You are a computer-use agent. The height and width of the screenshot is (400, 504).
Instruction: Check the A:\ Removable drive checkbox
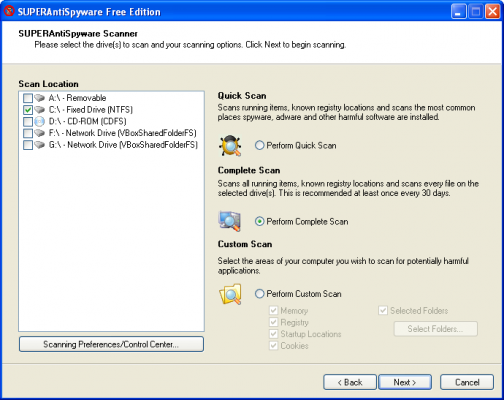(28, 98)
